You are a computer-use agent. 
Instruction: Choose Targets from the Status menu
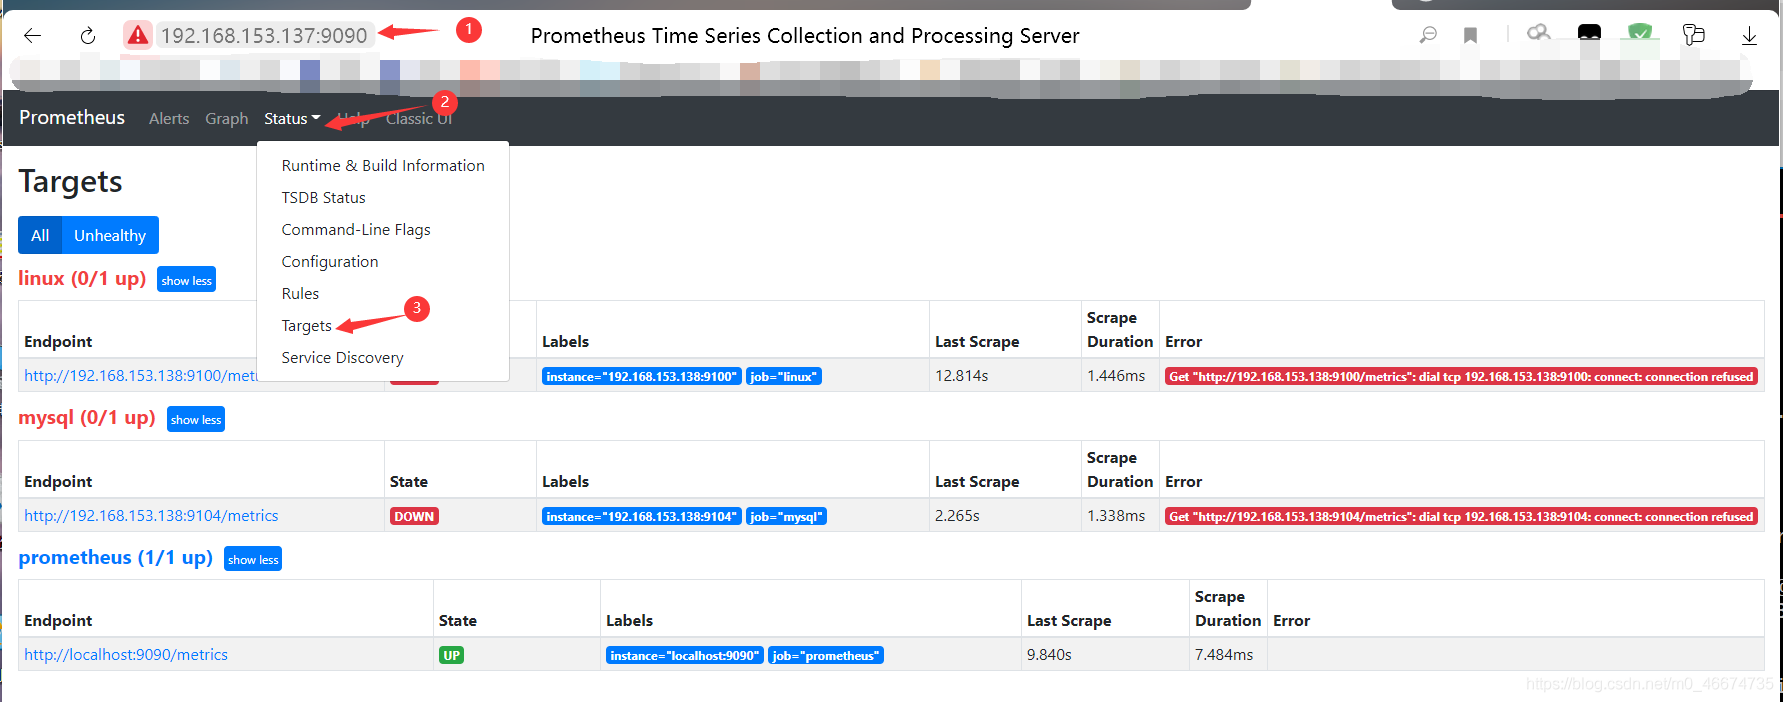pos(306,326)
